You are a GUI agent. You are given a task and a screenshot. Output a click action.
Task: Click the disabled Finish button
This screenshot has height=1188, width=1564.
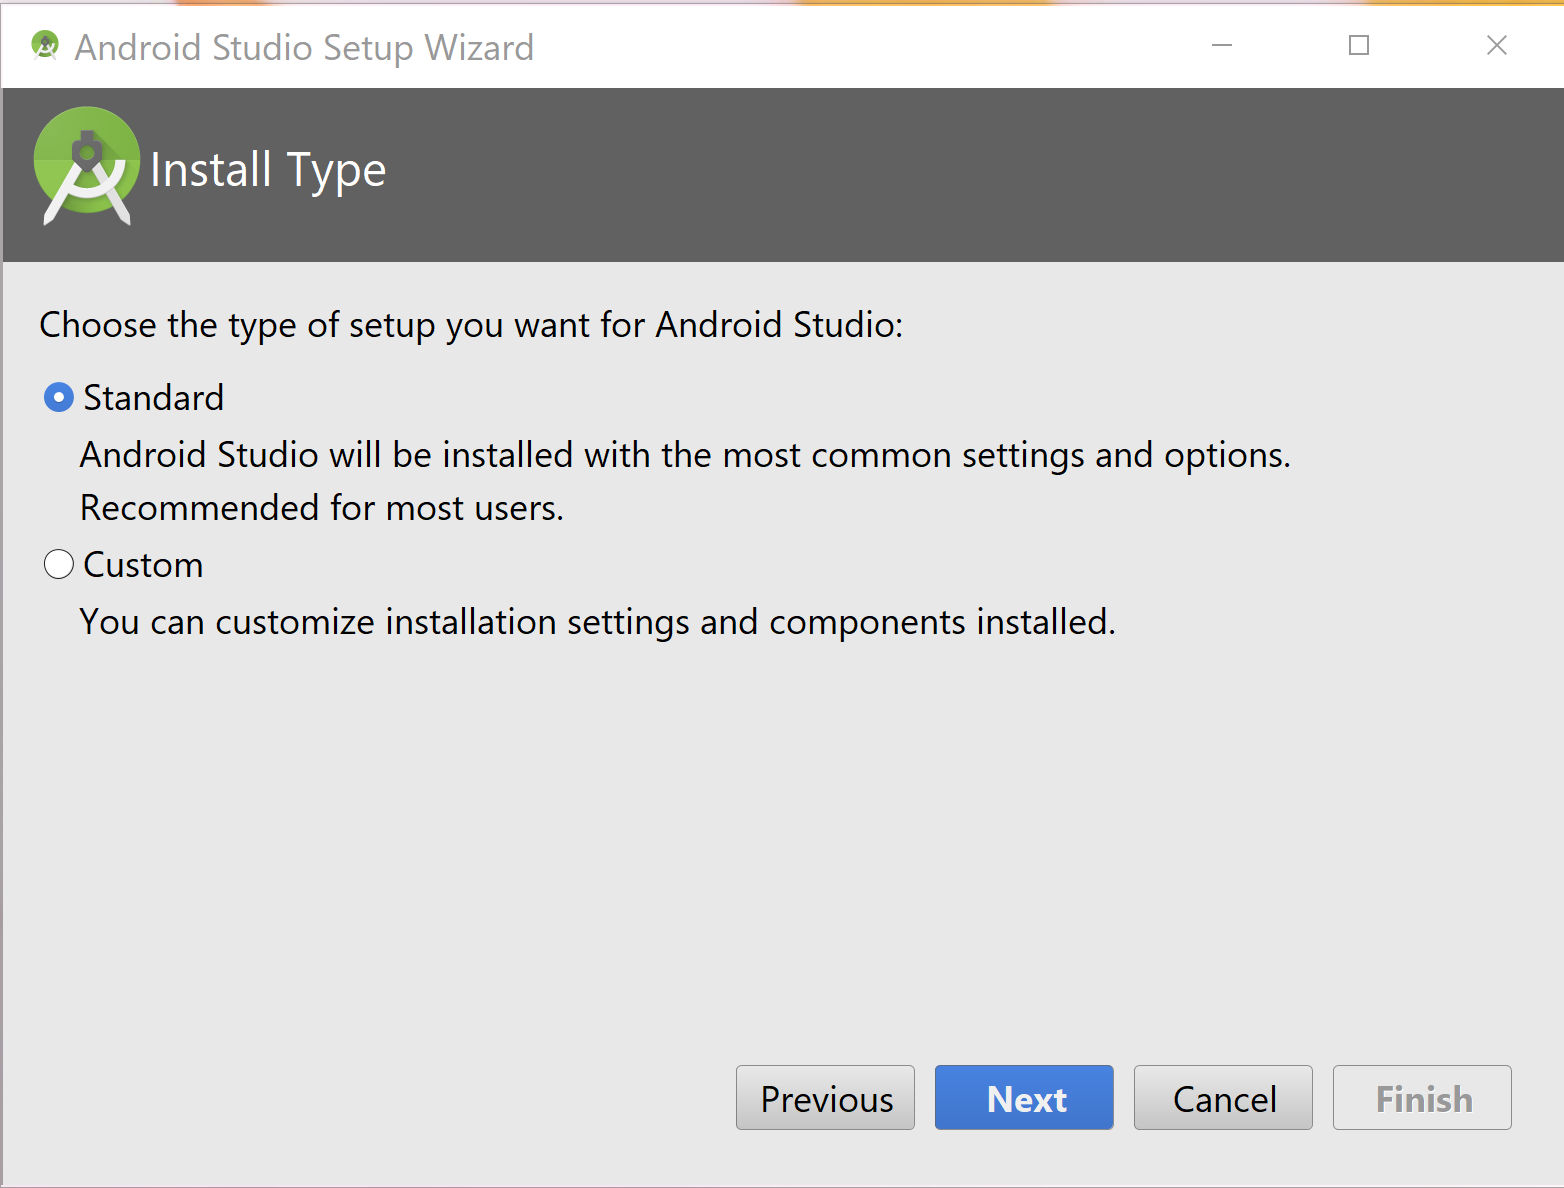(x=1422, y=1098)
